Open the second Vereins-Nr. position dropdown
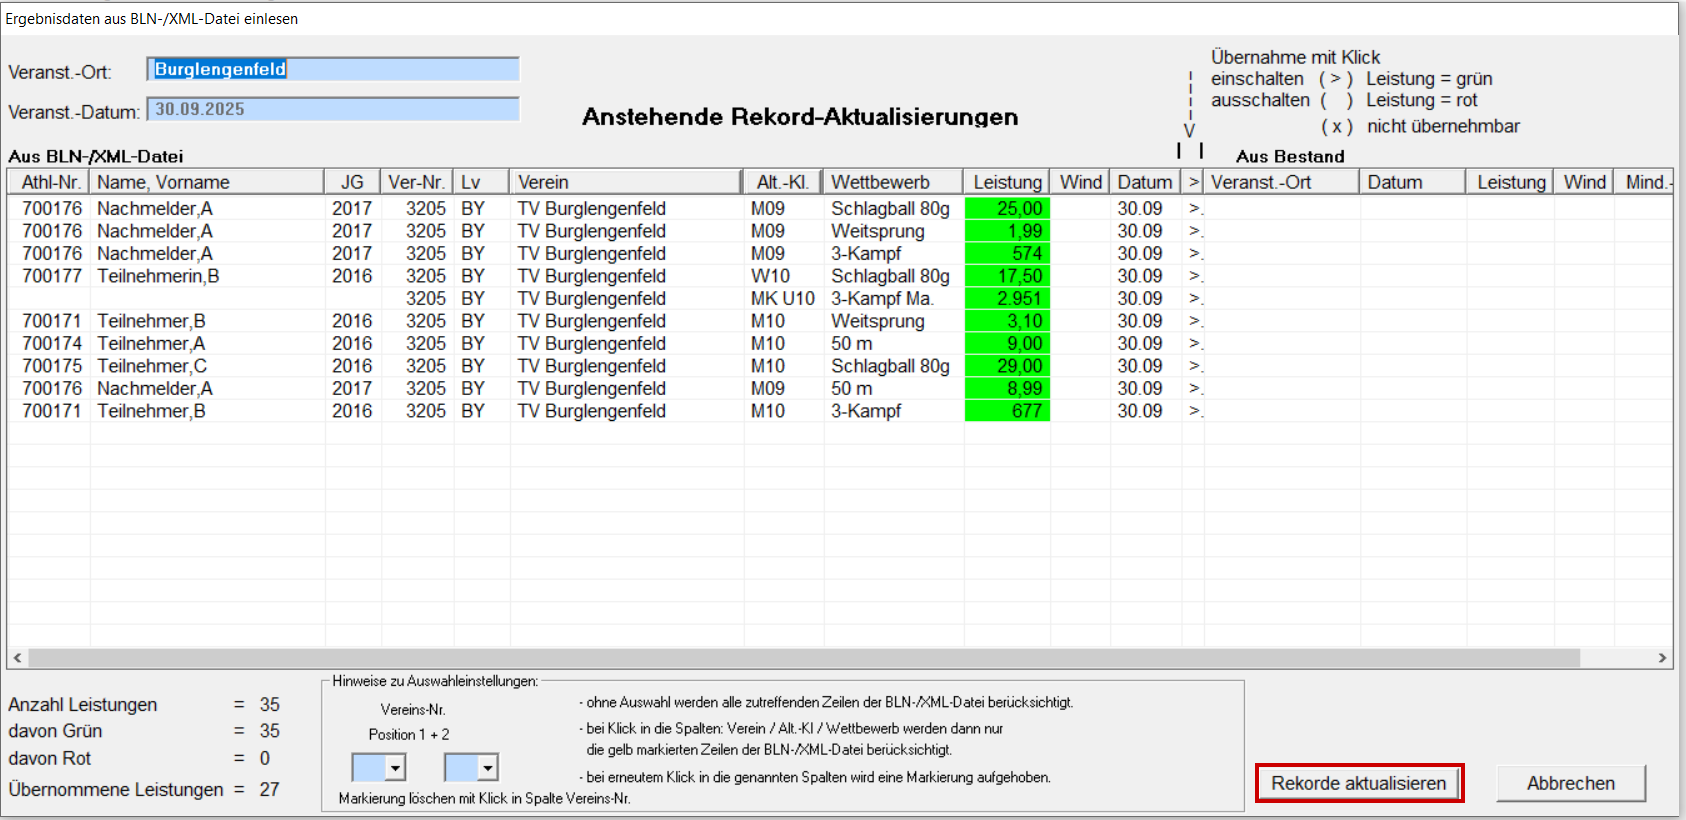This screenshot has width=1686, height=820. tap(487, 768)
